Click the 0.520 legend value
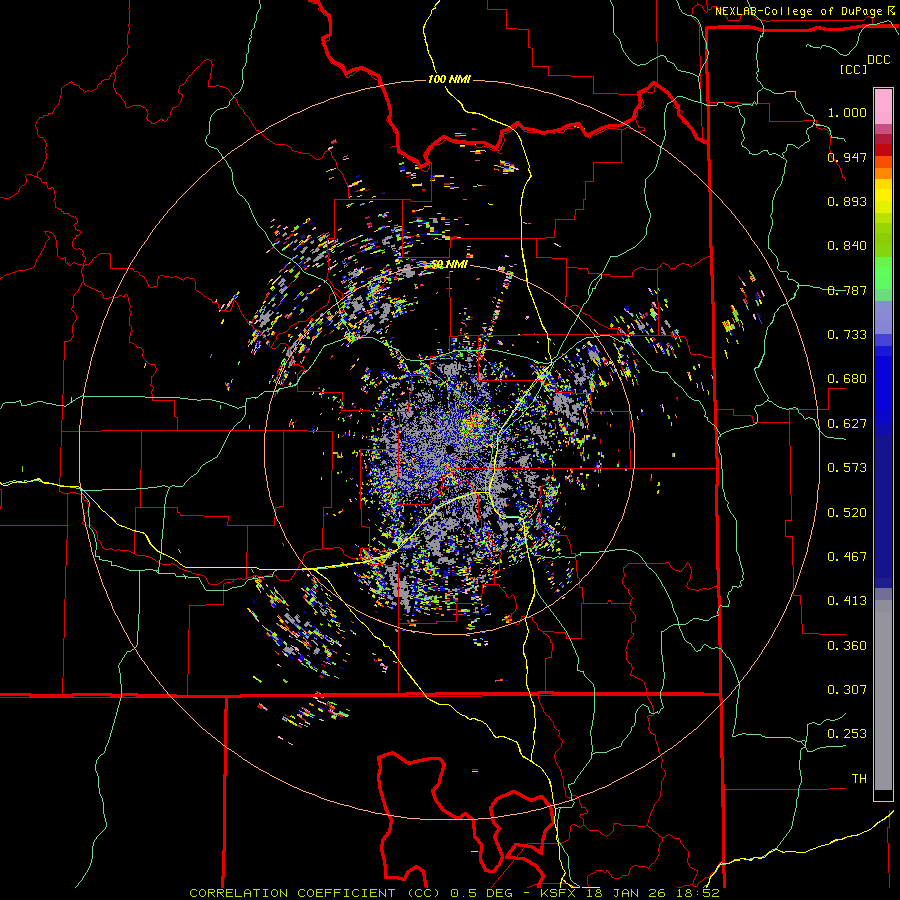This screenshot has width=900, height=900. [847, 513]
